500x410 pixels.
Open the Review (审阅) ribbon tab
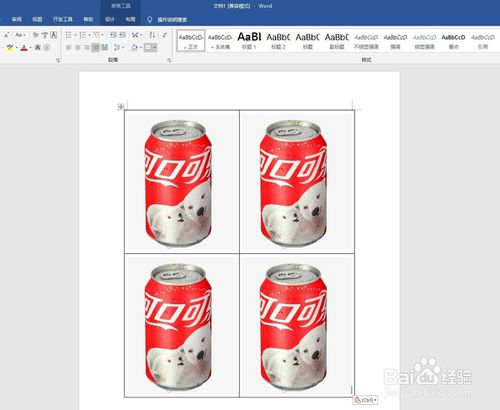tap(17, 19)
